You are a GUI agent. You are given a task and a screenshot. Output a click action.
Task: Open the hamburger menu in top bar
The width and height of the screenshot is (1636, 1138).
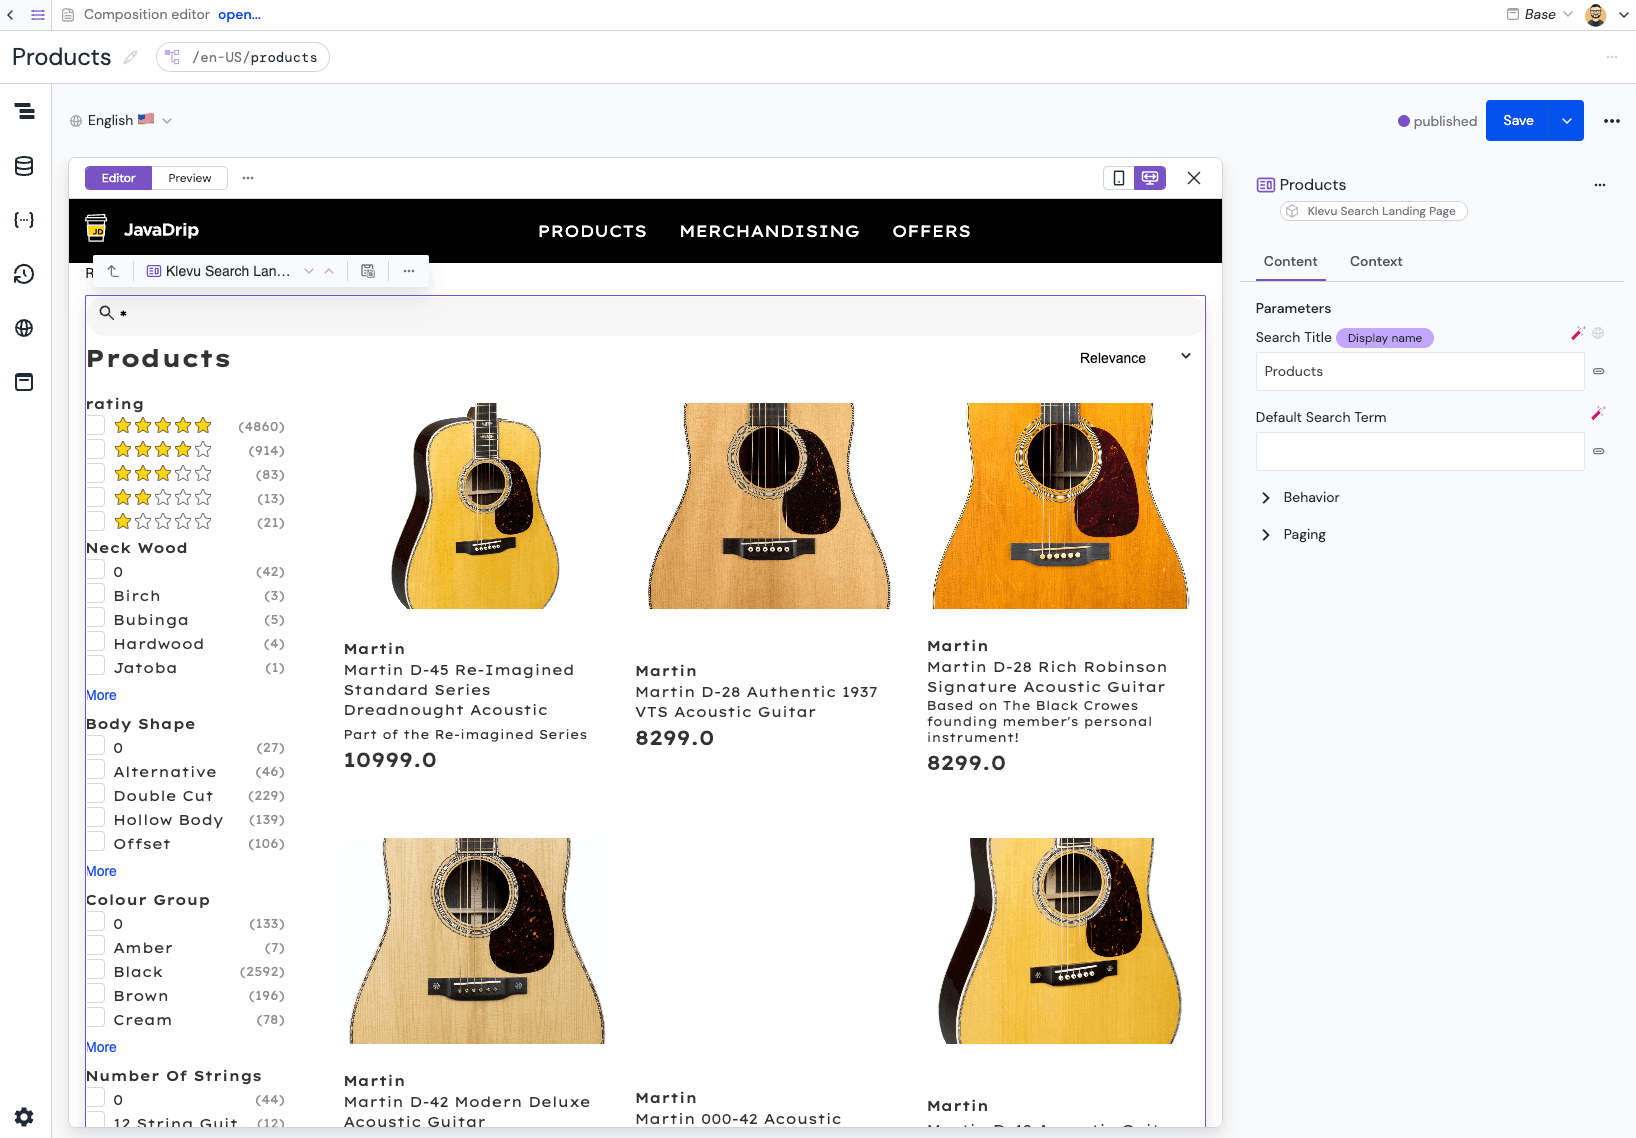click(x=38, y=15)
